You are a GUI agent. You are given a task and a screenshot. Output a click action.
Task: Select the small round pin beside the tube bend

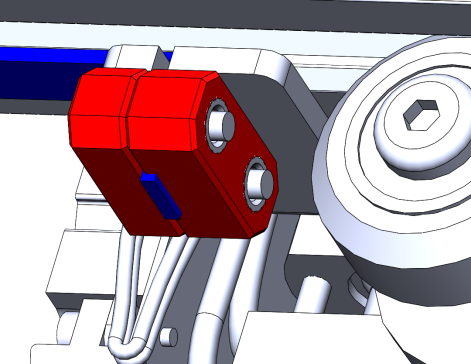[168, 337]
